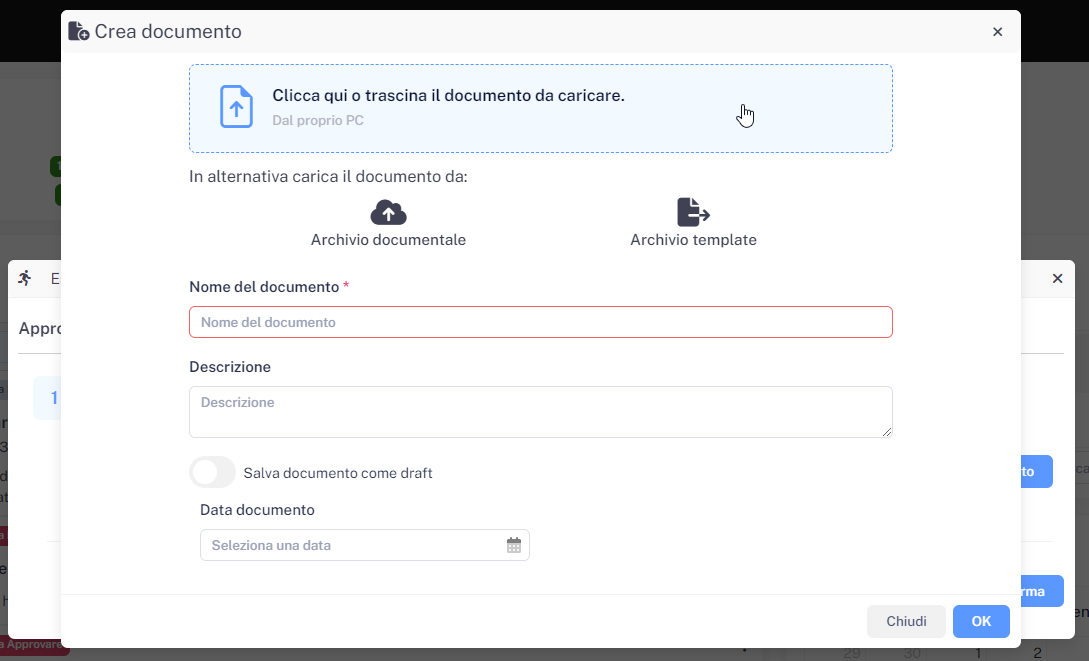Image resolution: width=1089 pixels, height=661 pixels.
Task: Click the Descrizione textarea resize handle
Action: coord(886,432)
